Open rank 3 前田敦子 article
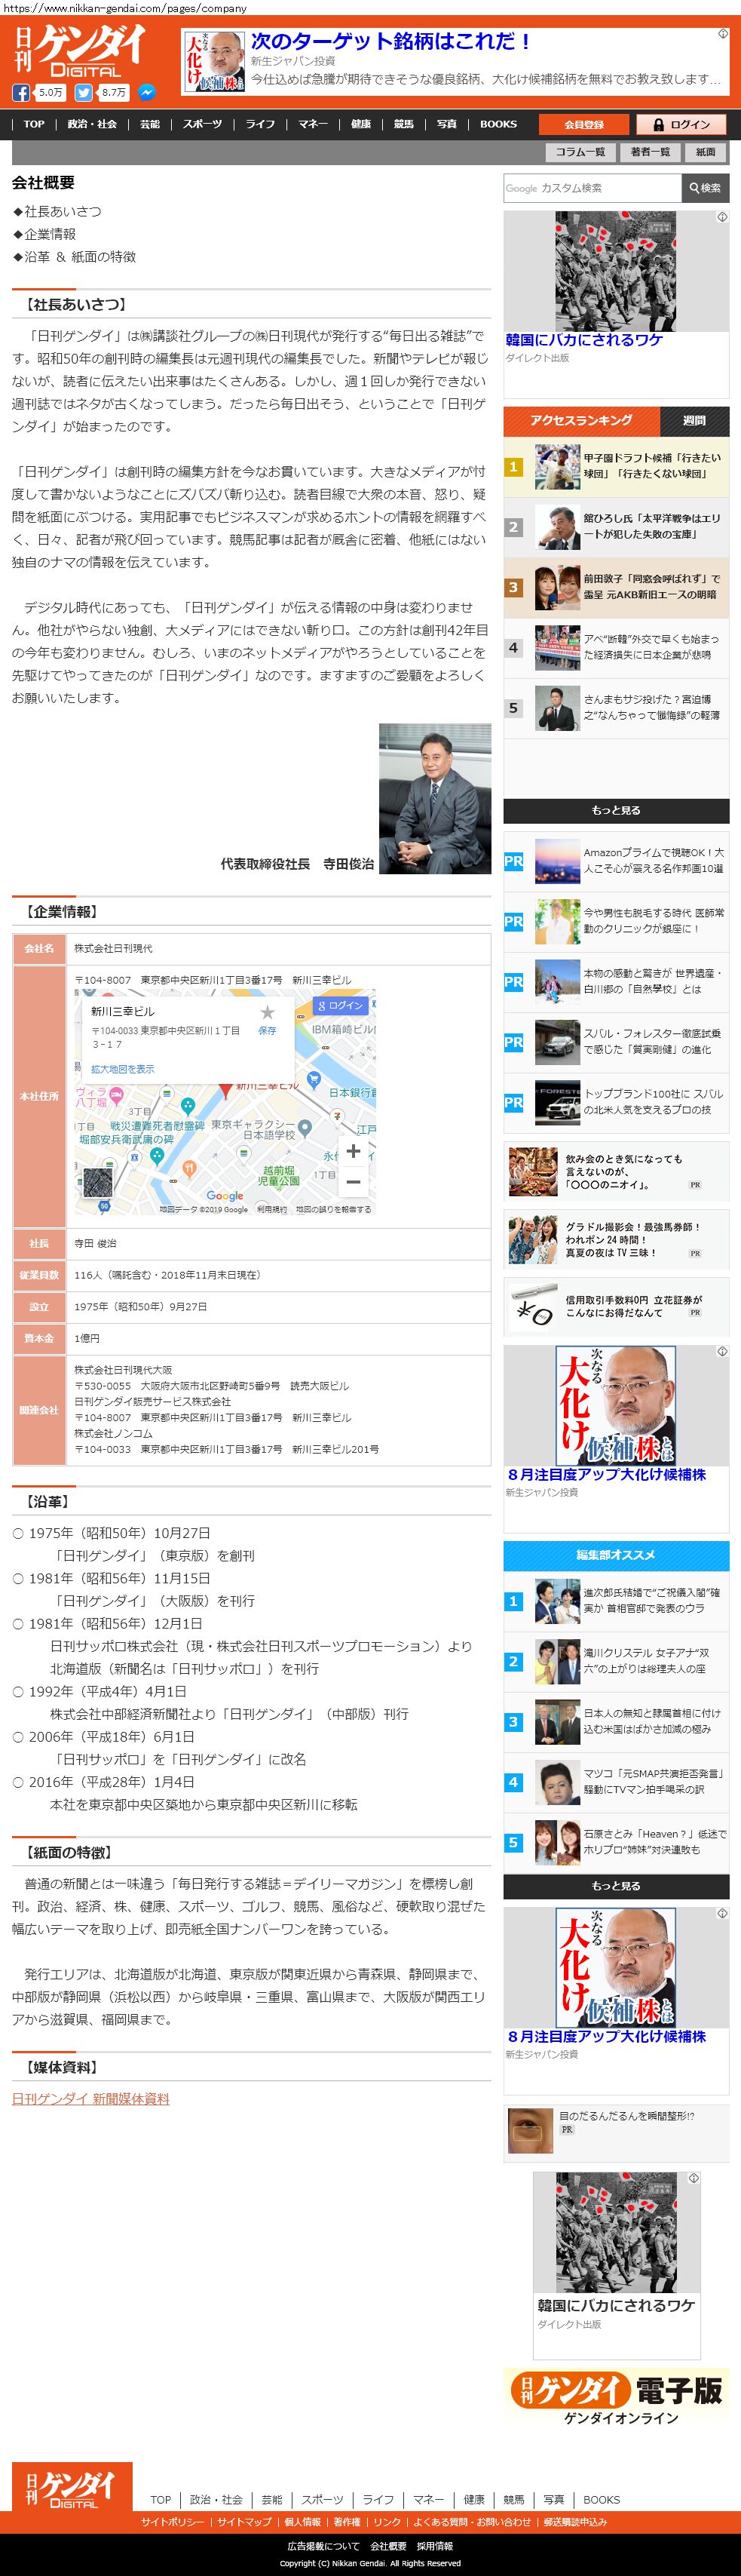 (616, 587)
